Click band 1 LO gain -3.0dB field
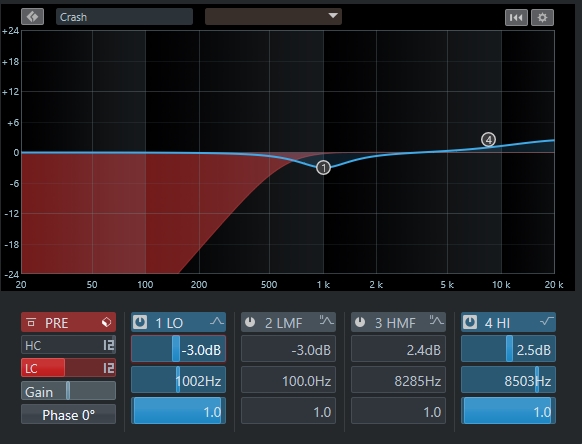The height and width of the screenshot is (444, 582). click(179, 349)
